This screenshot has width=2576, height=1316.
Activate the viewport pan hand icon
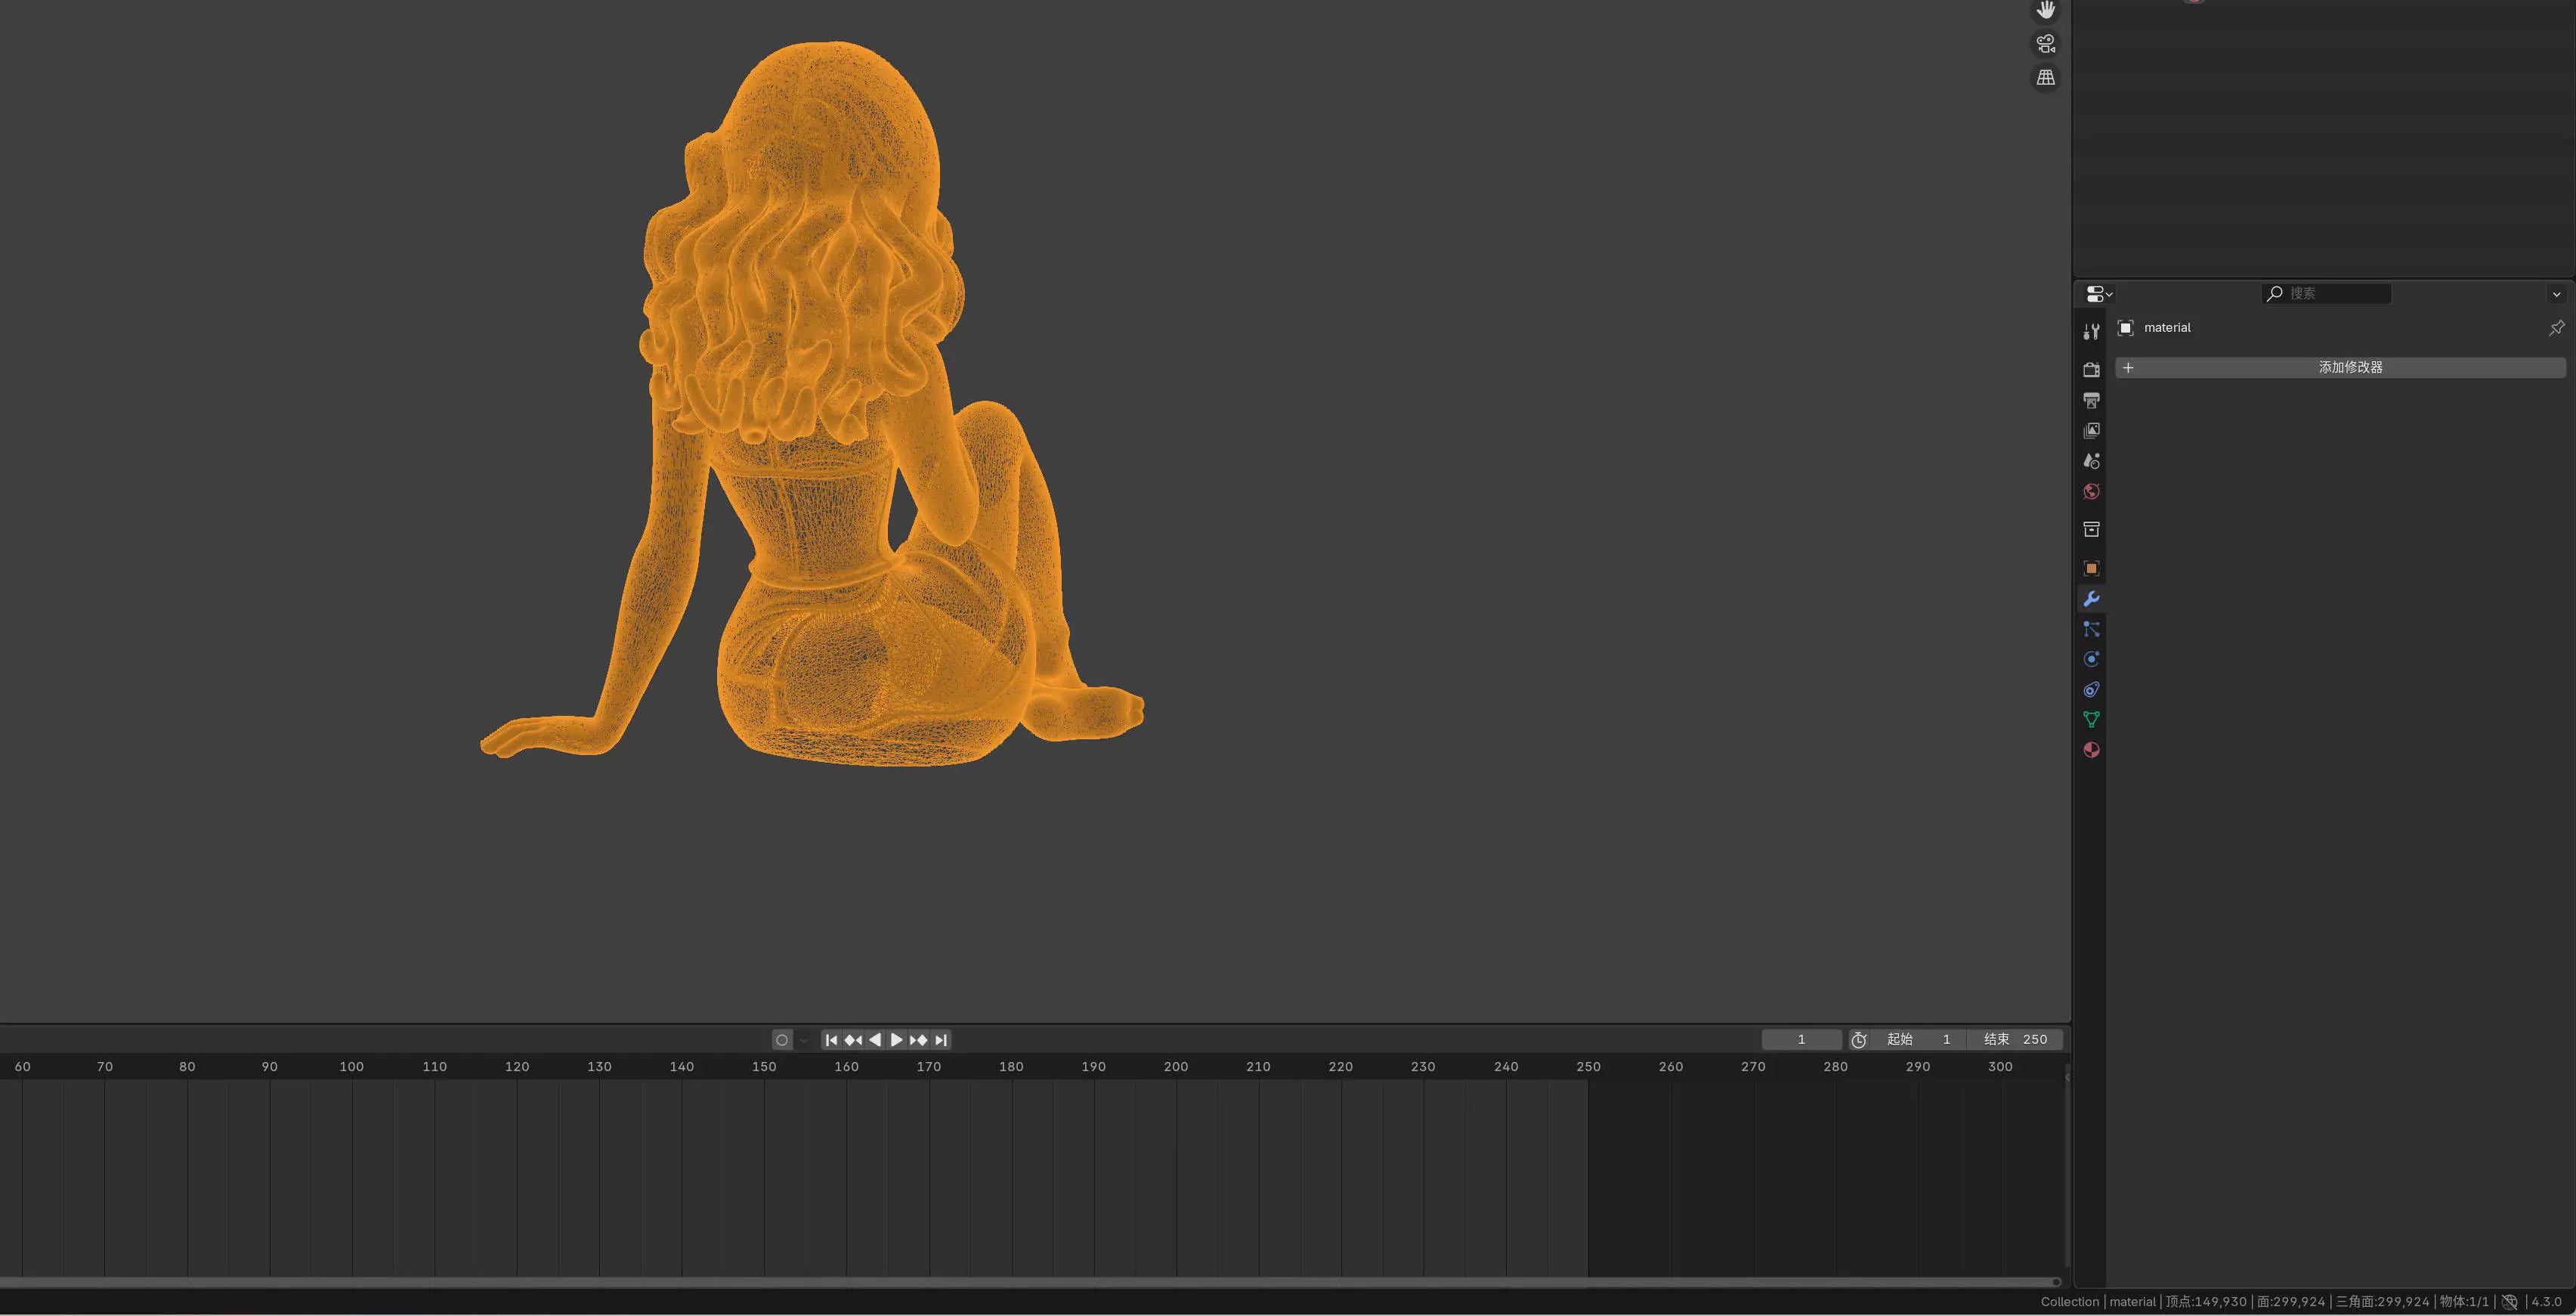2045,10
